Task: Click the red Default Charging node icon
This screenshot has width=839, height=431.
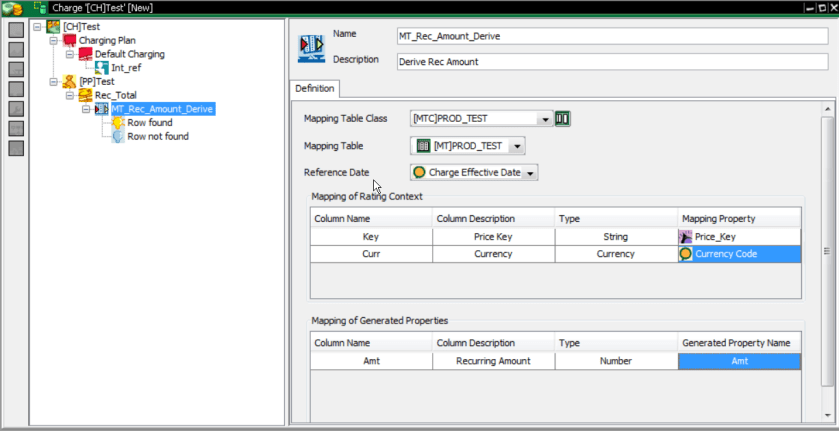Action: pyautogui.click(x=86, y=54)
